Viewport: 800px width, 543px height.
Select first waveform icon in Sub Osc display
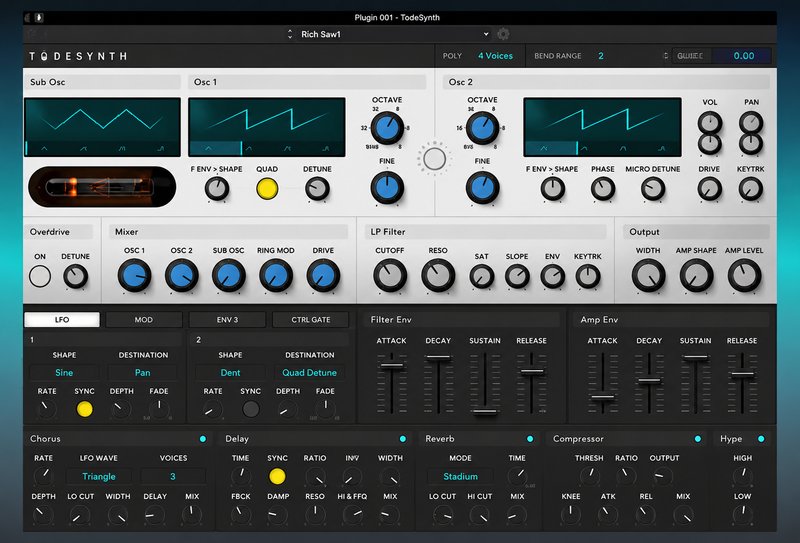(44, 149)
